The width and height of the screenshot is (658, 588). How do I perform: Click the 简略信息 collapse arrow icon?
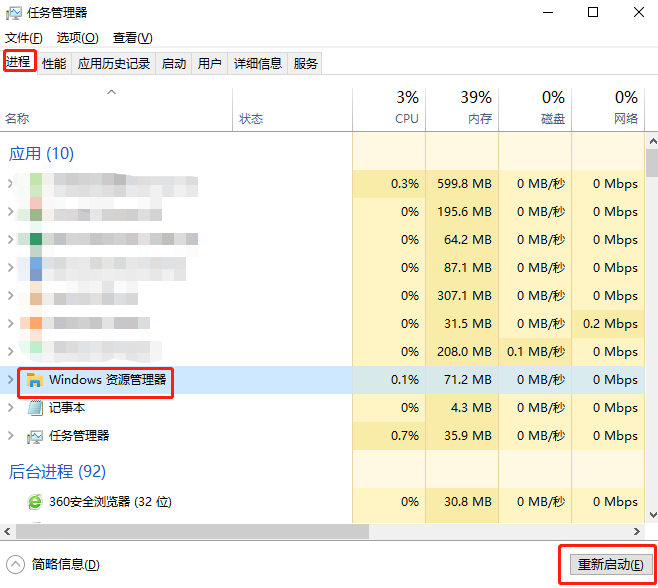pyautogui.click(x=15, y=564)
